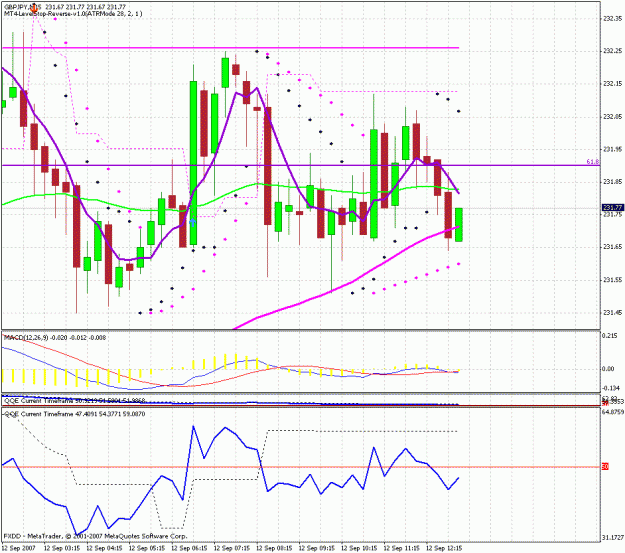Viewport: 625px width, 553px height.
Task: Click the red 50 level tag in QQE panel
Action: 605,466
